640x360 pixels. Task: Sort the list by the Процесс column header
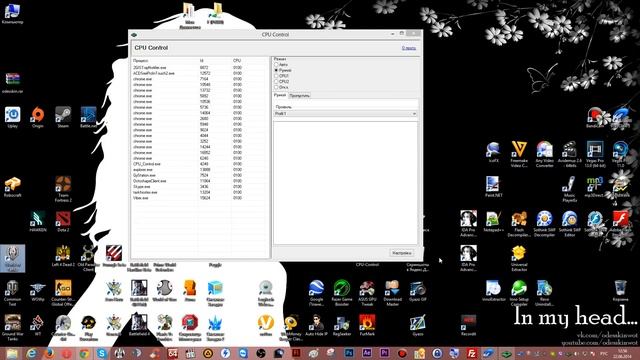pos(164,60)
